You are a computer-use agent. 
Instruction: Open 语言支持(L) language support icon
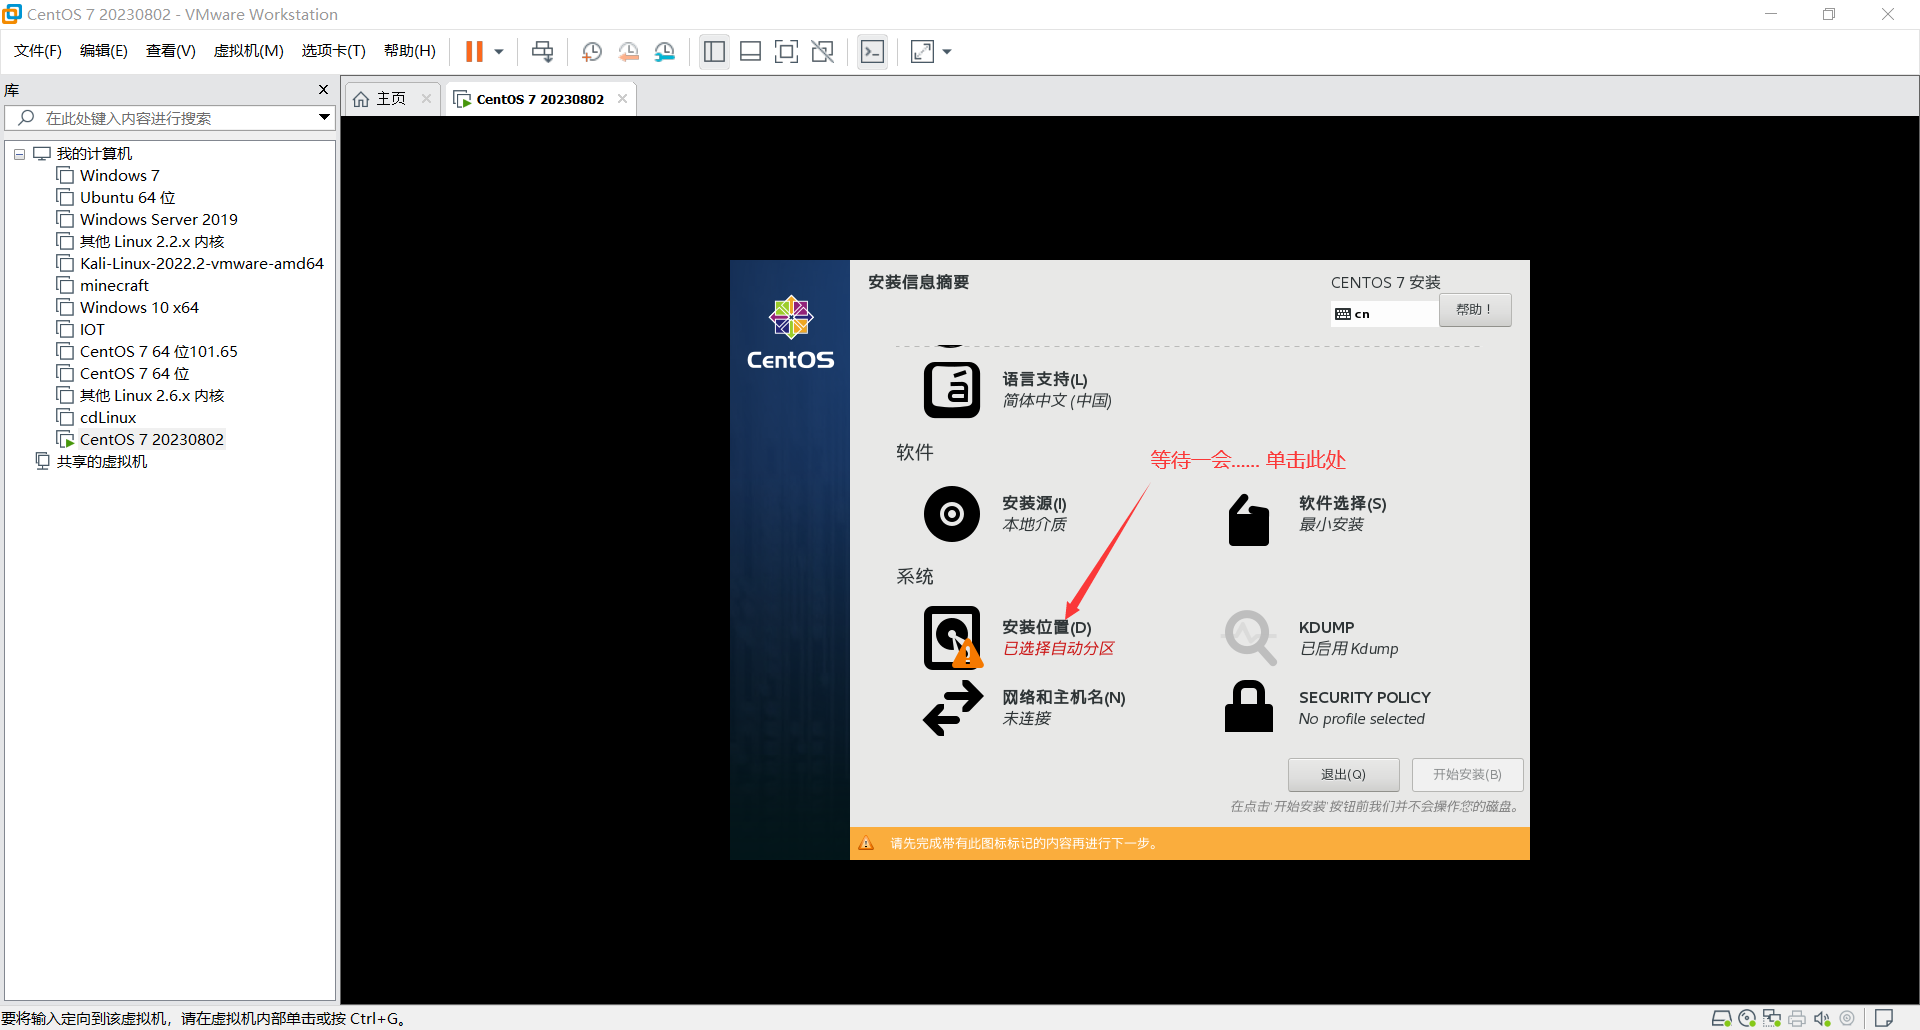952,390
